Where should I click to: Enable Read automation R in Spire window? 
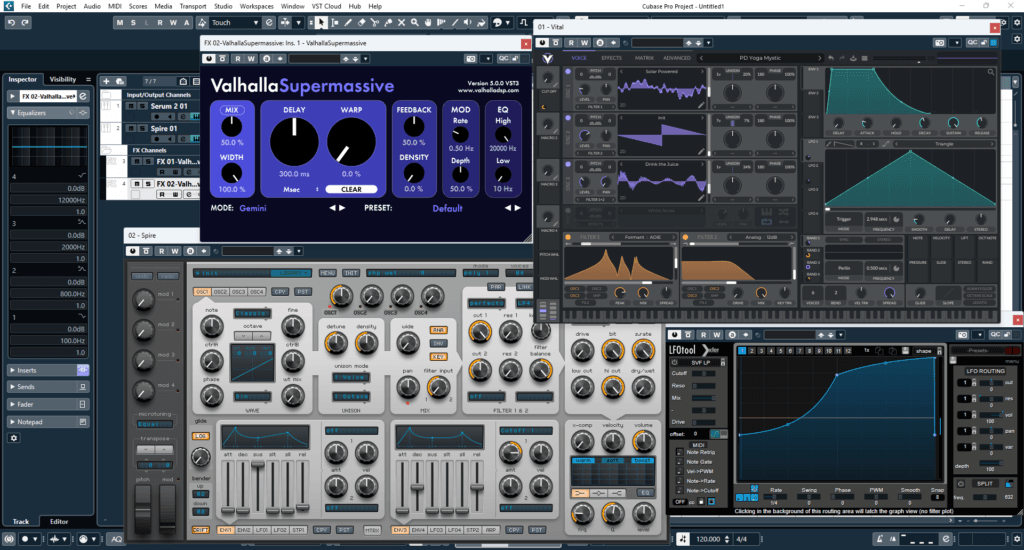click(161, 251)
